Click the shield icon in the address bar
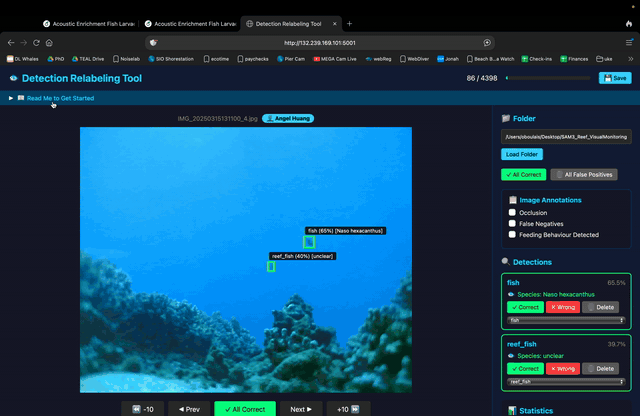 153,42
